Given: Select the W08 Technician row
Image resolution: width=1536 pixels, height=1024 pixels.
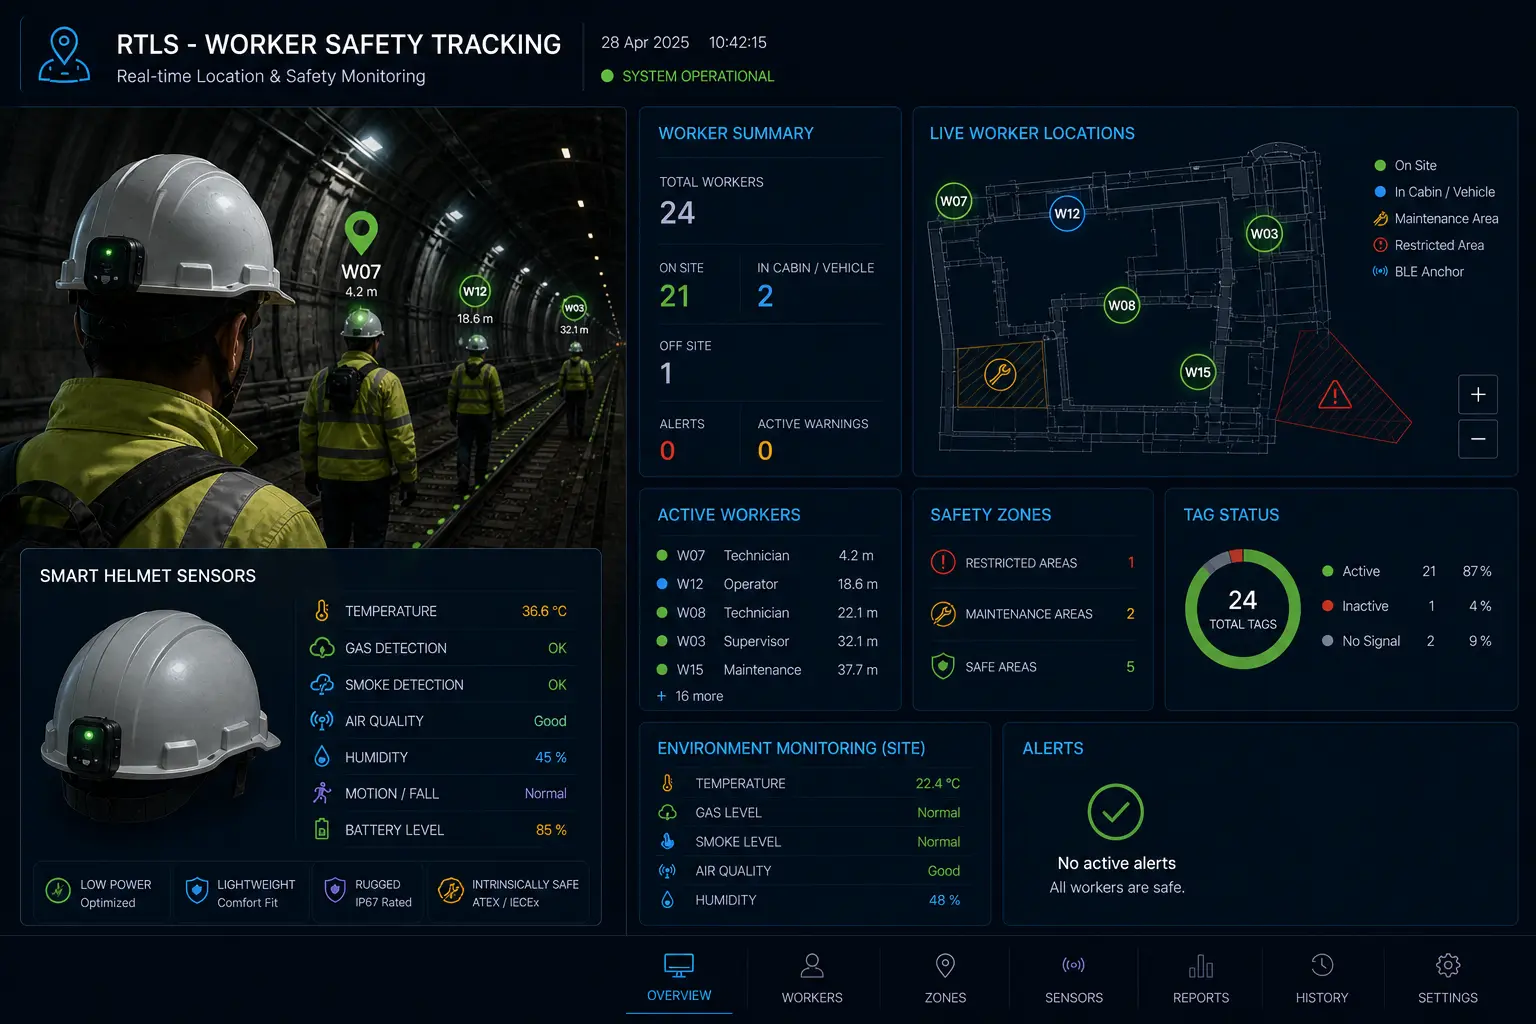Looking at the screenshot, I should tap(767, 612).
